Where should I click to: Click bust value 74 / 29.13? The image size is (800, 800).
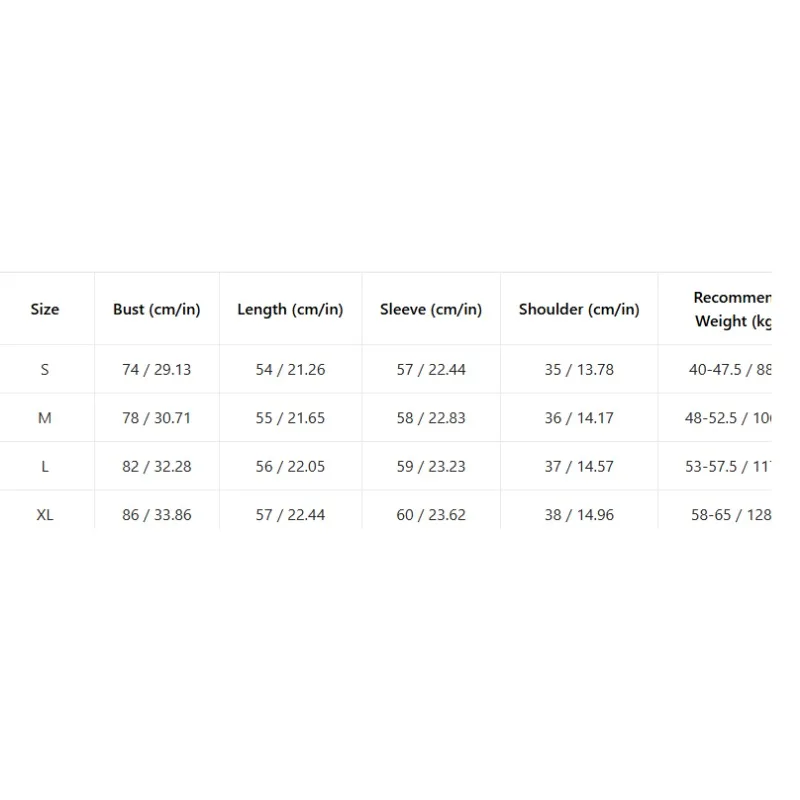click(157, 369)
